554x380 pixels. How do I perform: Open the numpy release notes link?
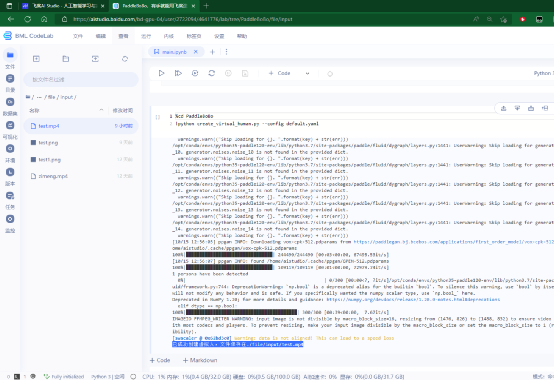point(413,299)
